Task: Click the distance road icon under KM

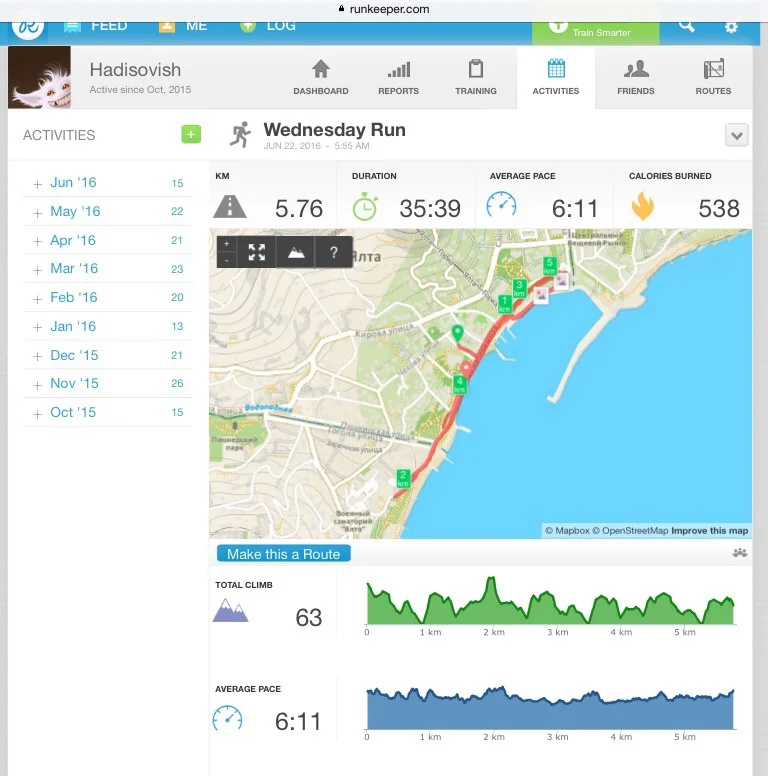Action: pyautogui.click(x=230, y=207)
